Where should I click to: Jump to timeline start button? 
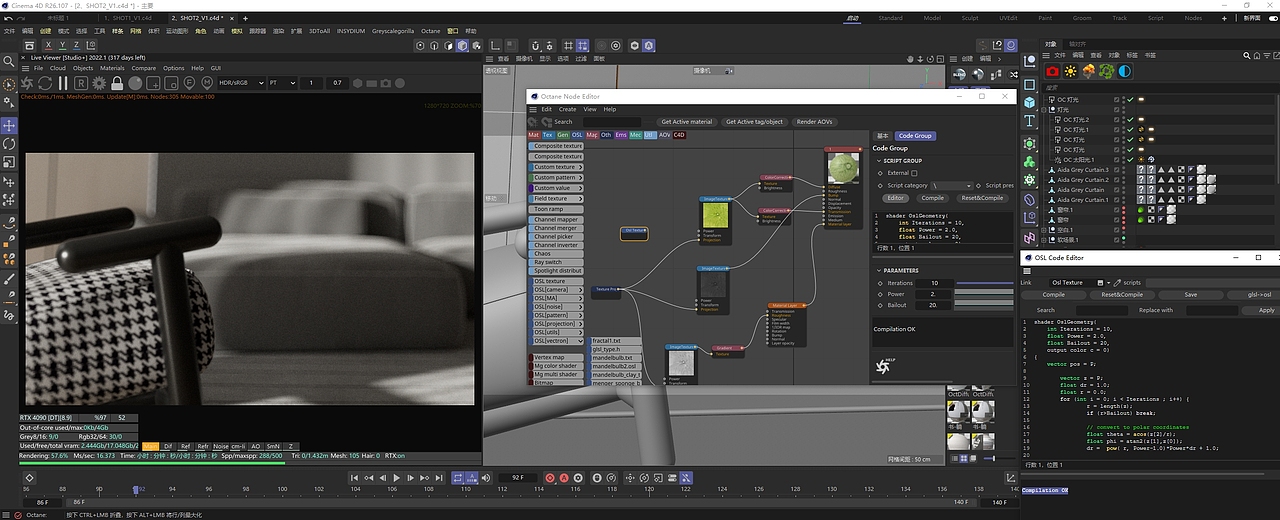[x=354, y=478]
